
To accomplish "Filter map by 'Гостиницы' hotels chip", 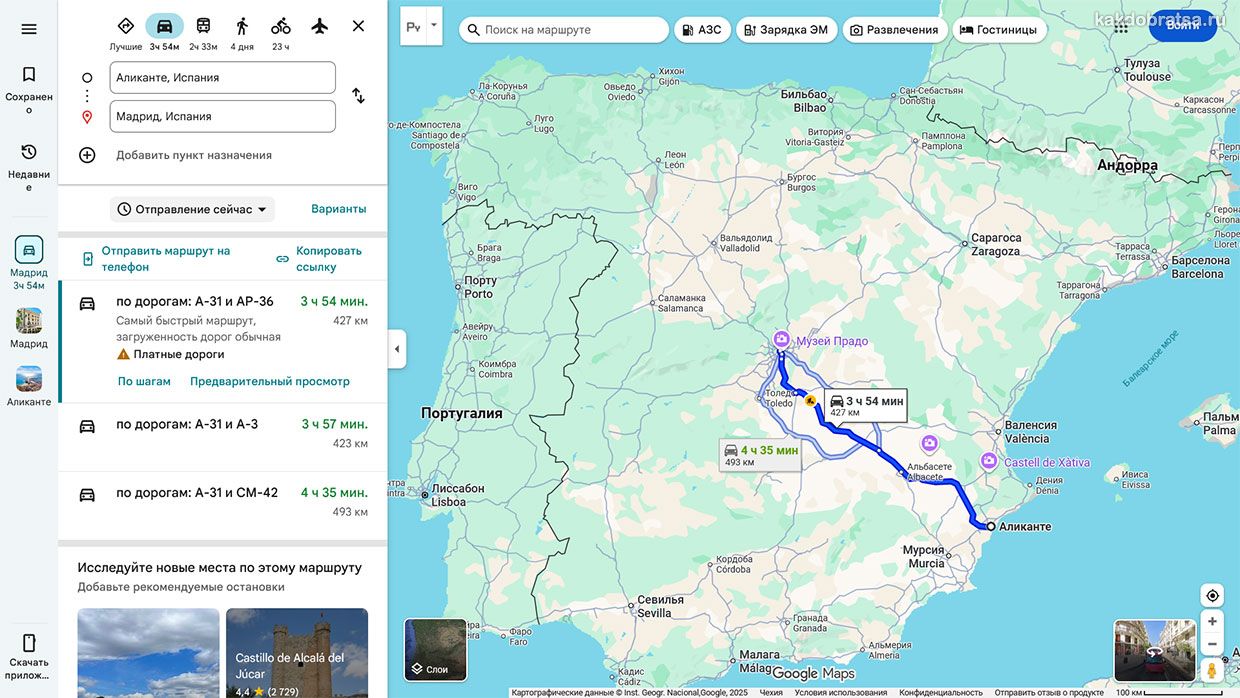I will 998,30.
